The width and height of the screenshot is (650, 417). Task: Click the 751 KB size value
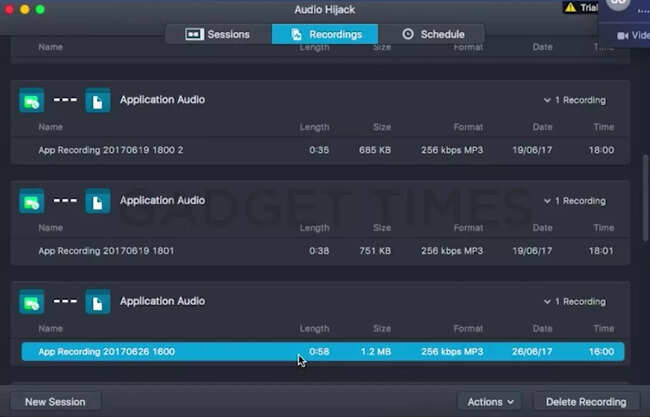(x=375, y=251)
